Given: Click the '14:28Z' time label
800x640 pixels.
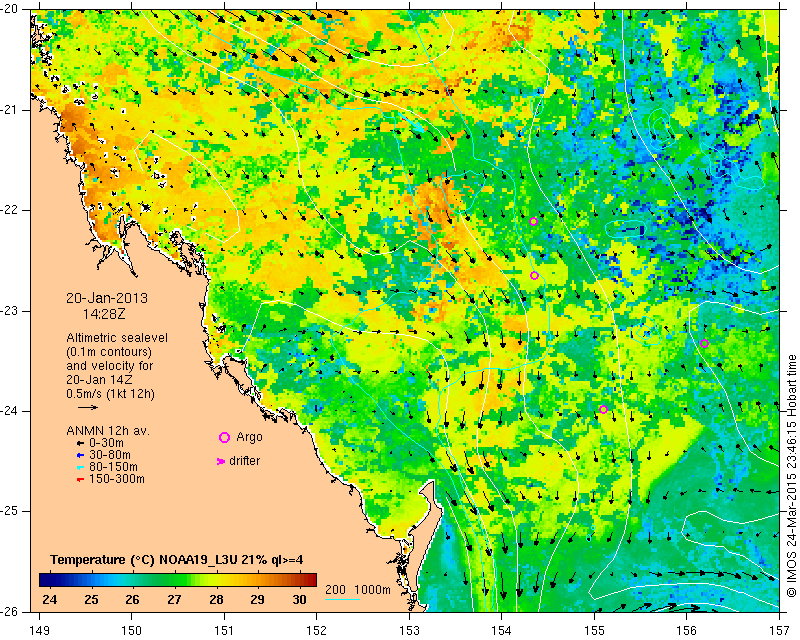Looking at the screenshot, I should 104,314.
